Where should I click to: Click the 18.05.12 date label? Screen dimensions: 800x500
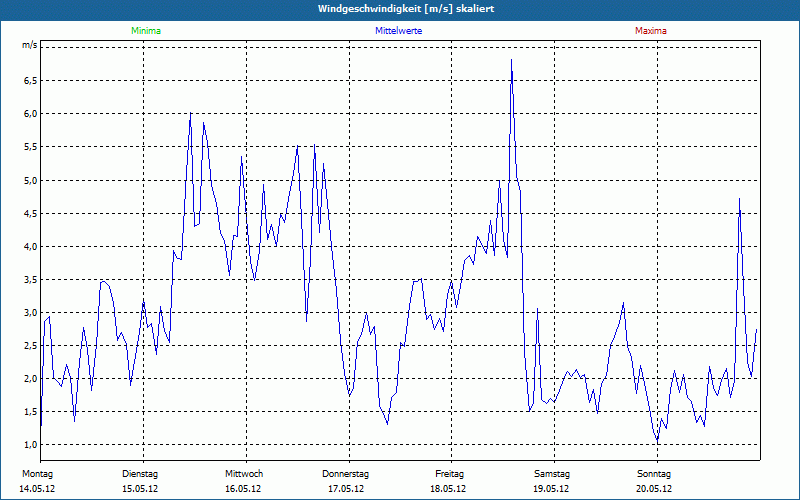(x=448, y=489)
